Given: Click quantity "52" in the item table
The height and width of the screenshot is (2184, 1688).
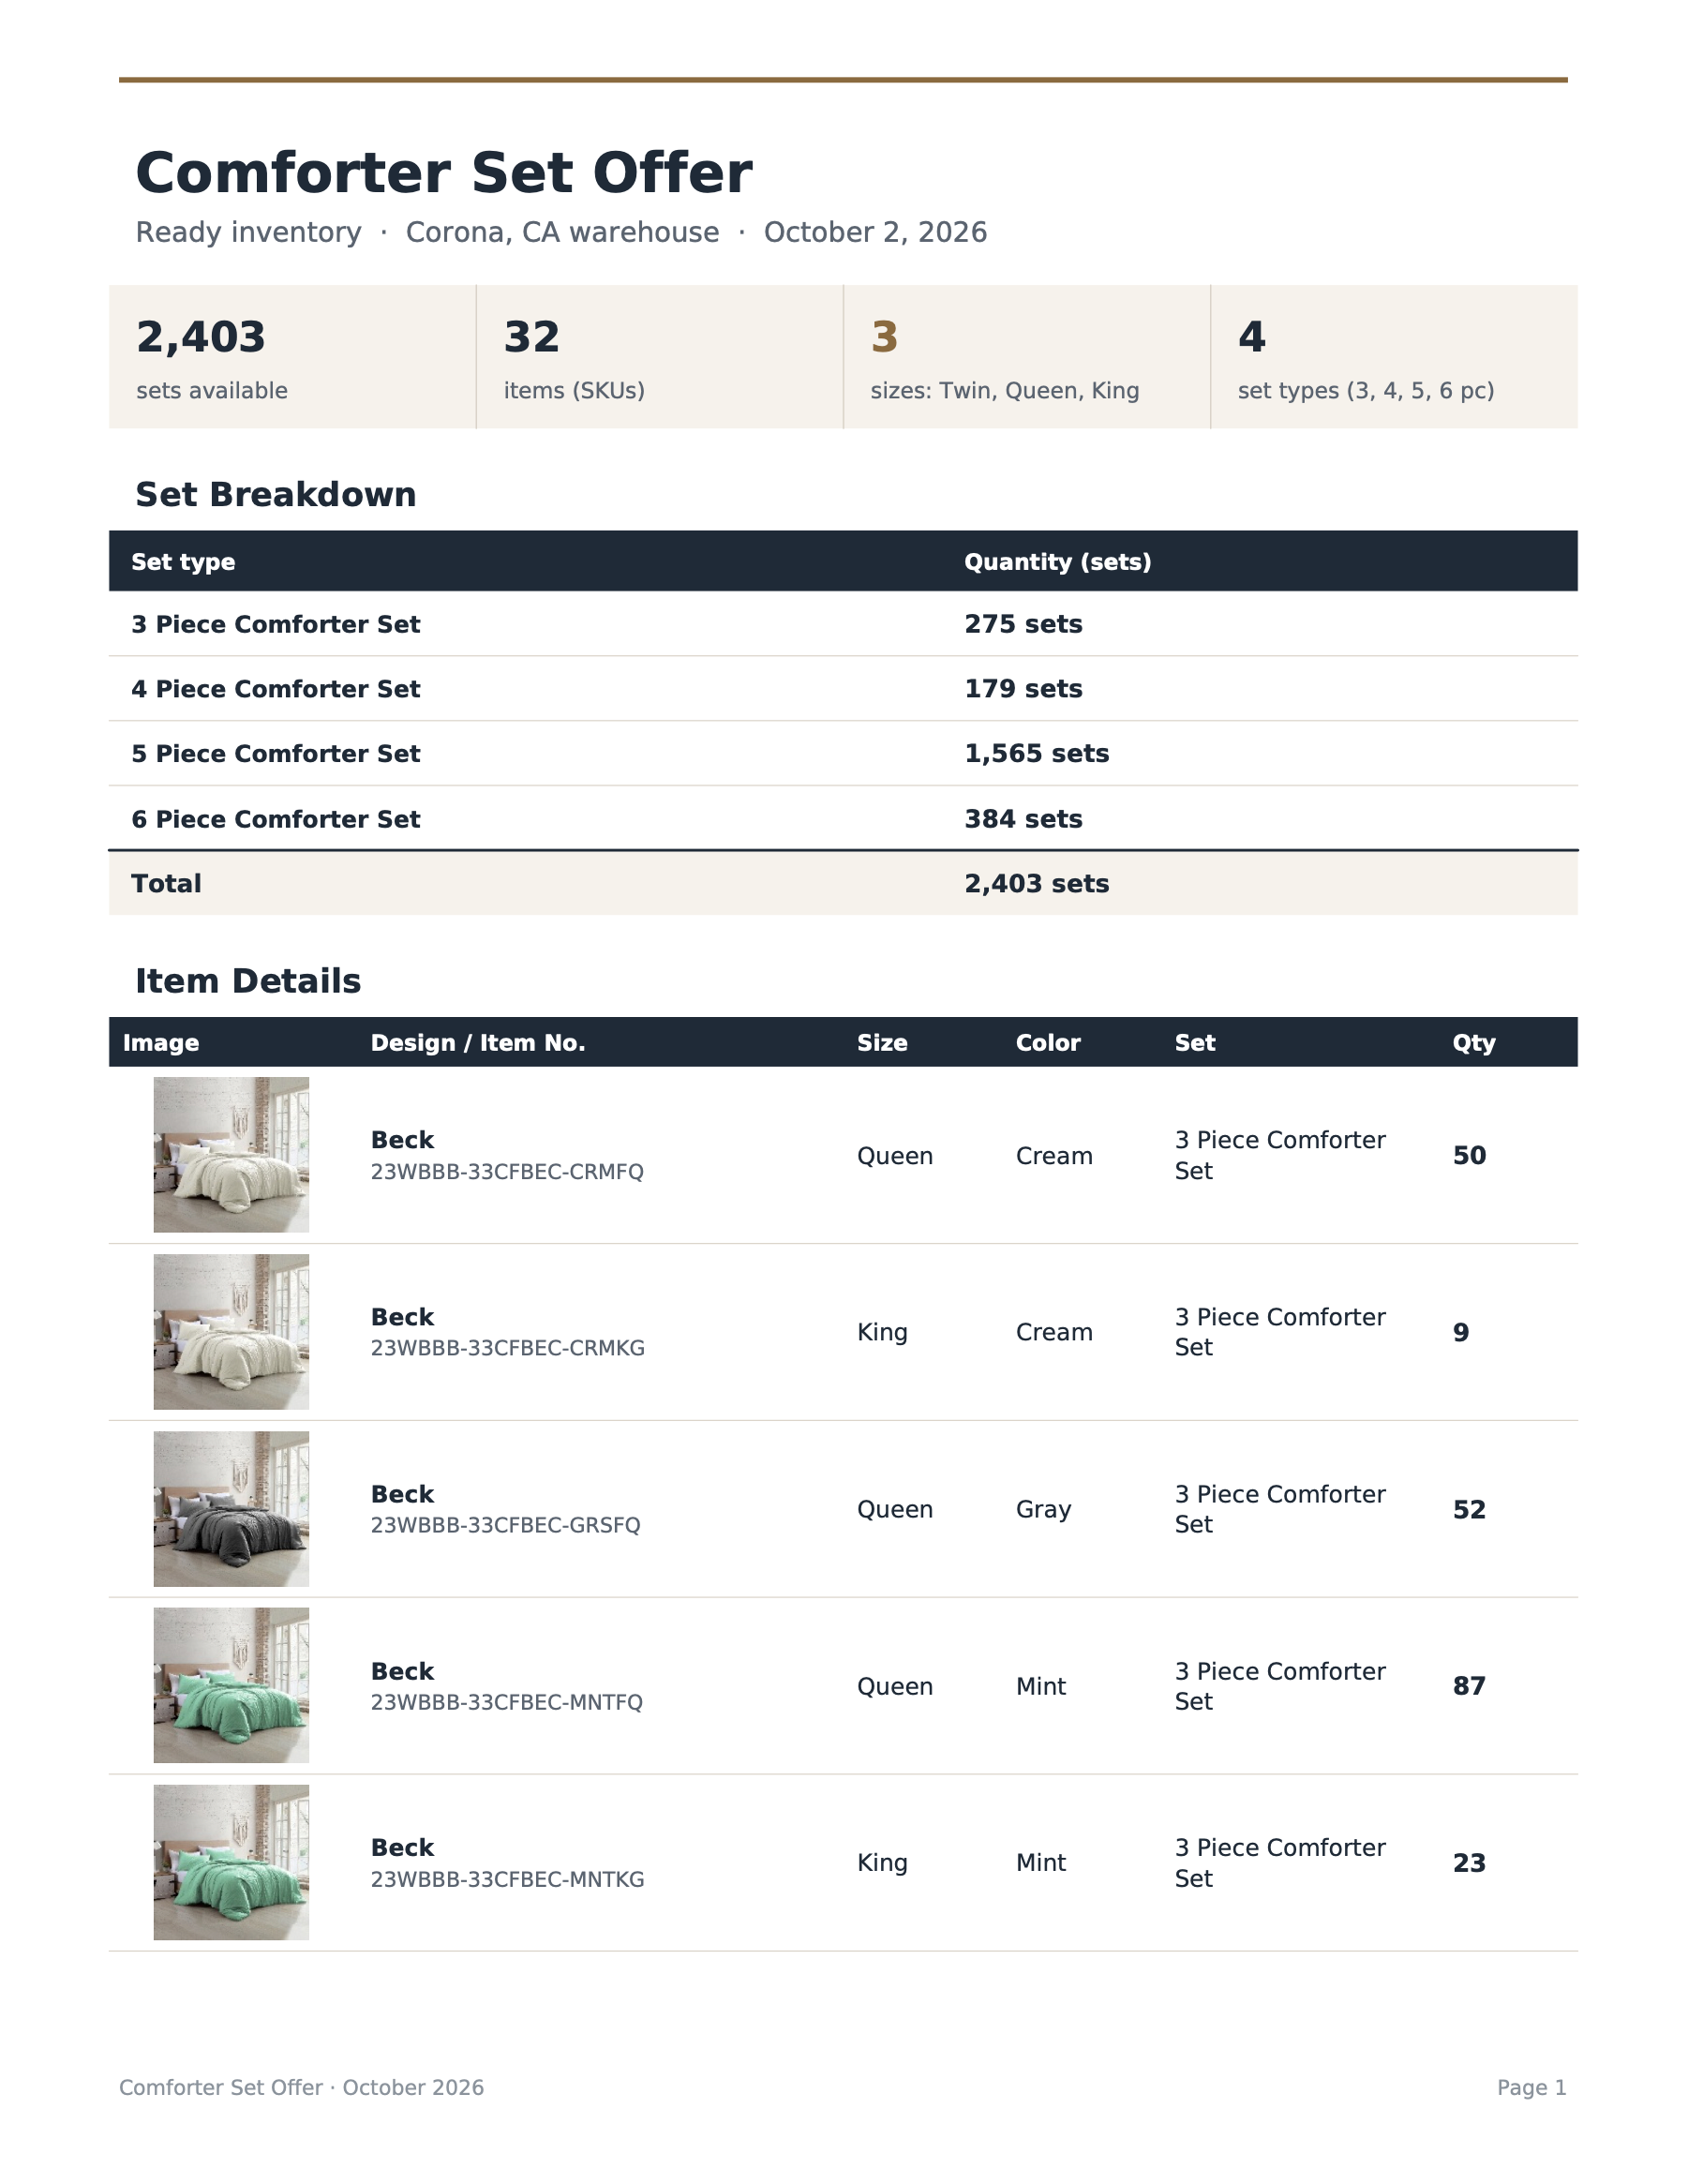Looking at the screenshot, I should point(1469,1510).
